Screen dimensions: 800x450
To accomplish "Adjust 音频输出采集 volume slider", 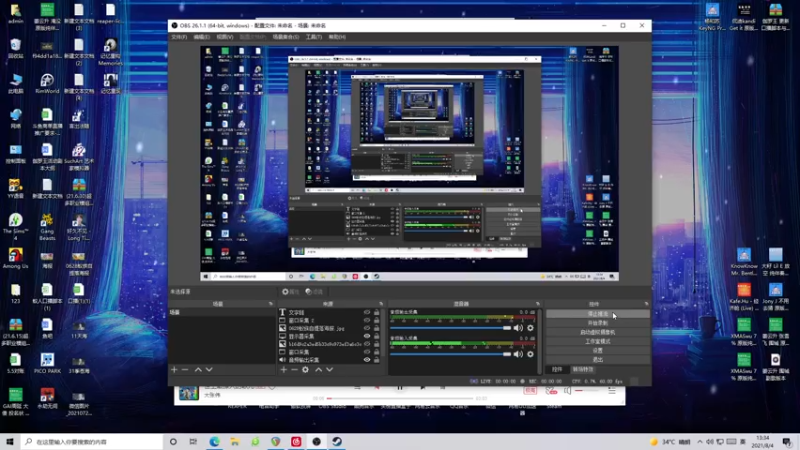I will (x=451, y=328).
